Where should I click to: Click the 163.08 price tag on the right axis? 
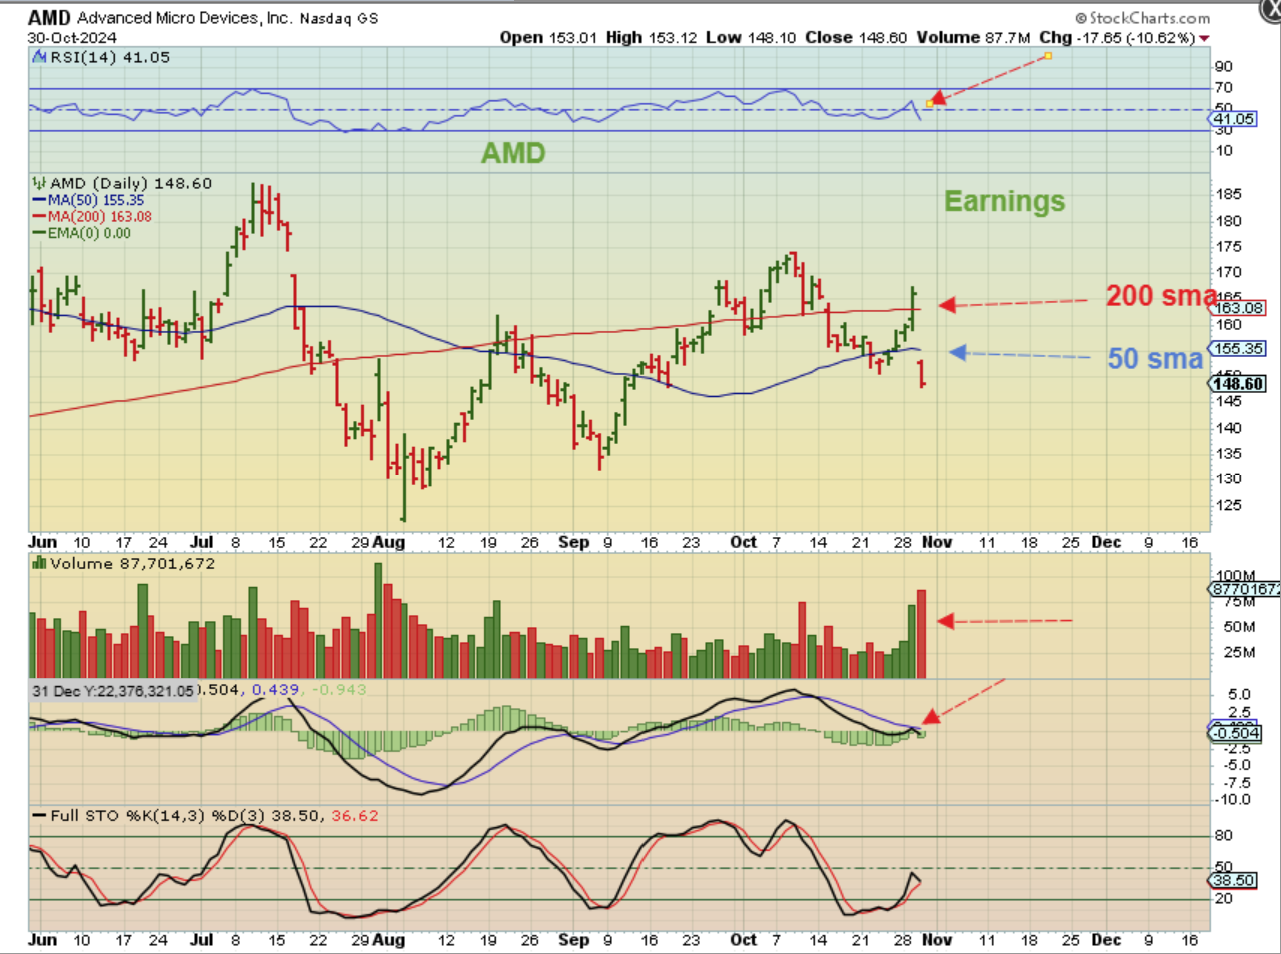click(1240, 308)
